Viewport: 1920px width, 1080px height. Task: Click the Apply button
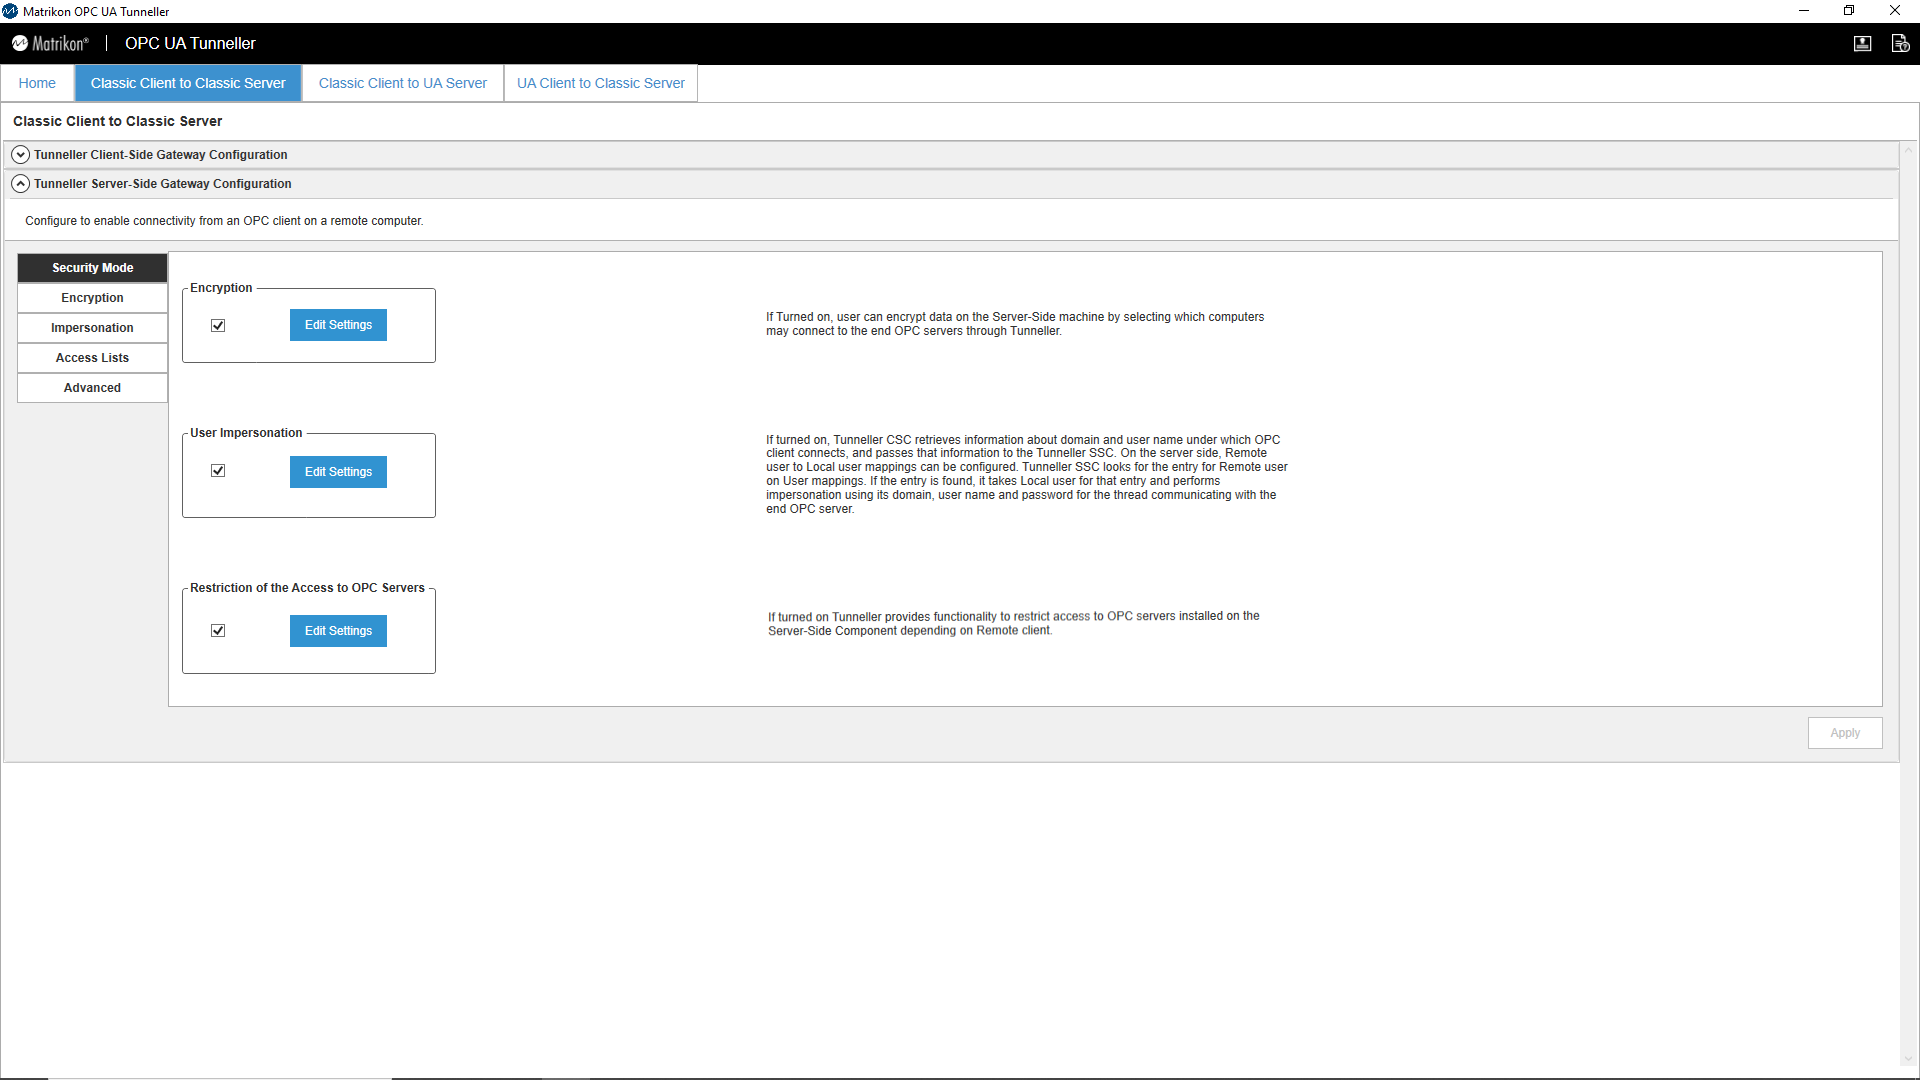point(1845,733)
